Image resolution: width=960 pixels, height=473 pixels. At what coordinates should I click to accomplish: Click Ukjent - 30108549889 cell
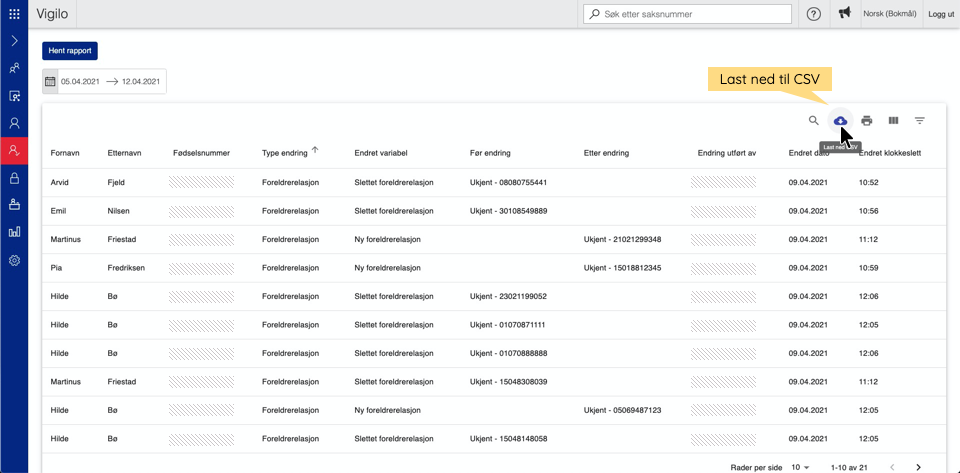point(508,211)
